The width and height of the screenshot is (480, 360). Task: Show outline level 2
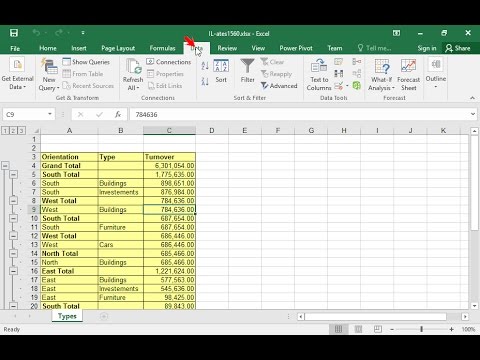pos(13,130)
